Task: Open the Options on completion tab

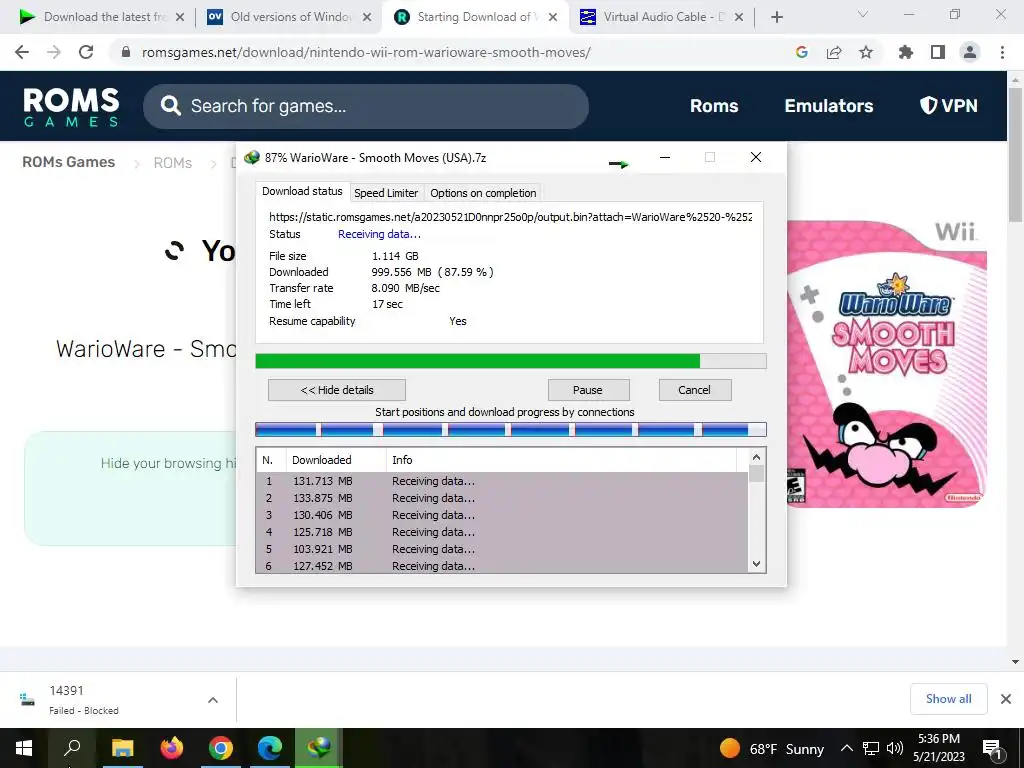Action: click(483, 193)
